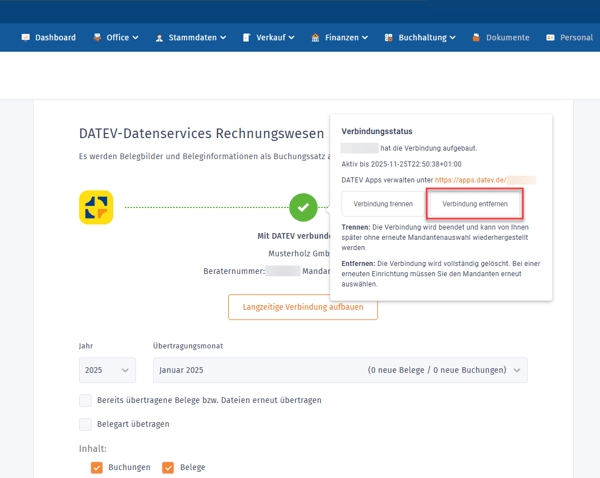Click the green connection checkmark icon
This screenshot has width=600, height=478.
303,208
